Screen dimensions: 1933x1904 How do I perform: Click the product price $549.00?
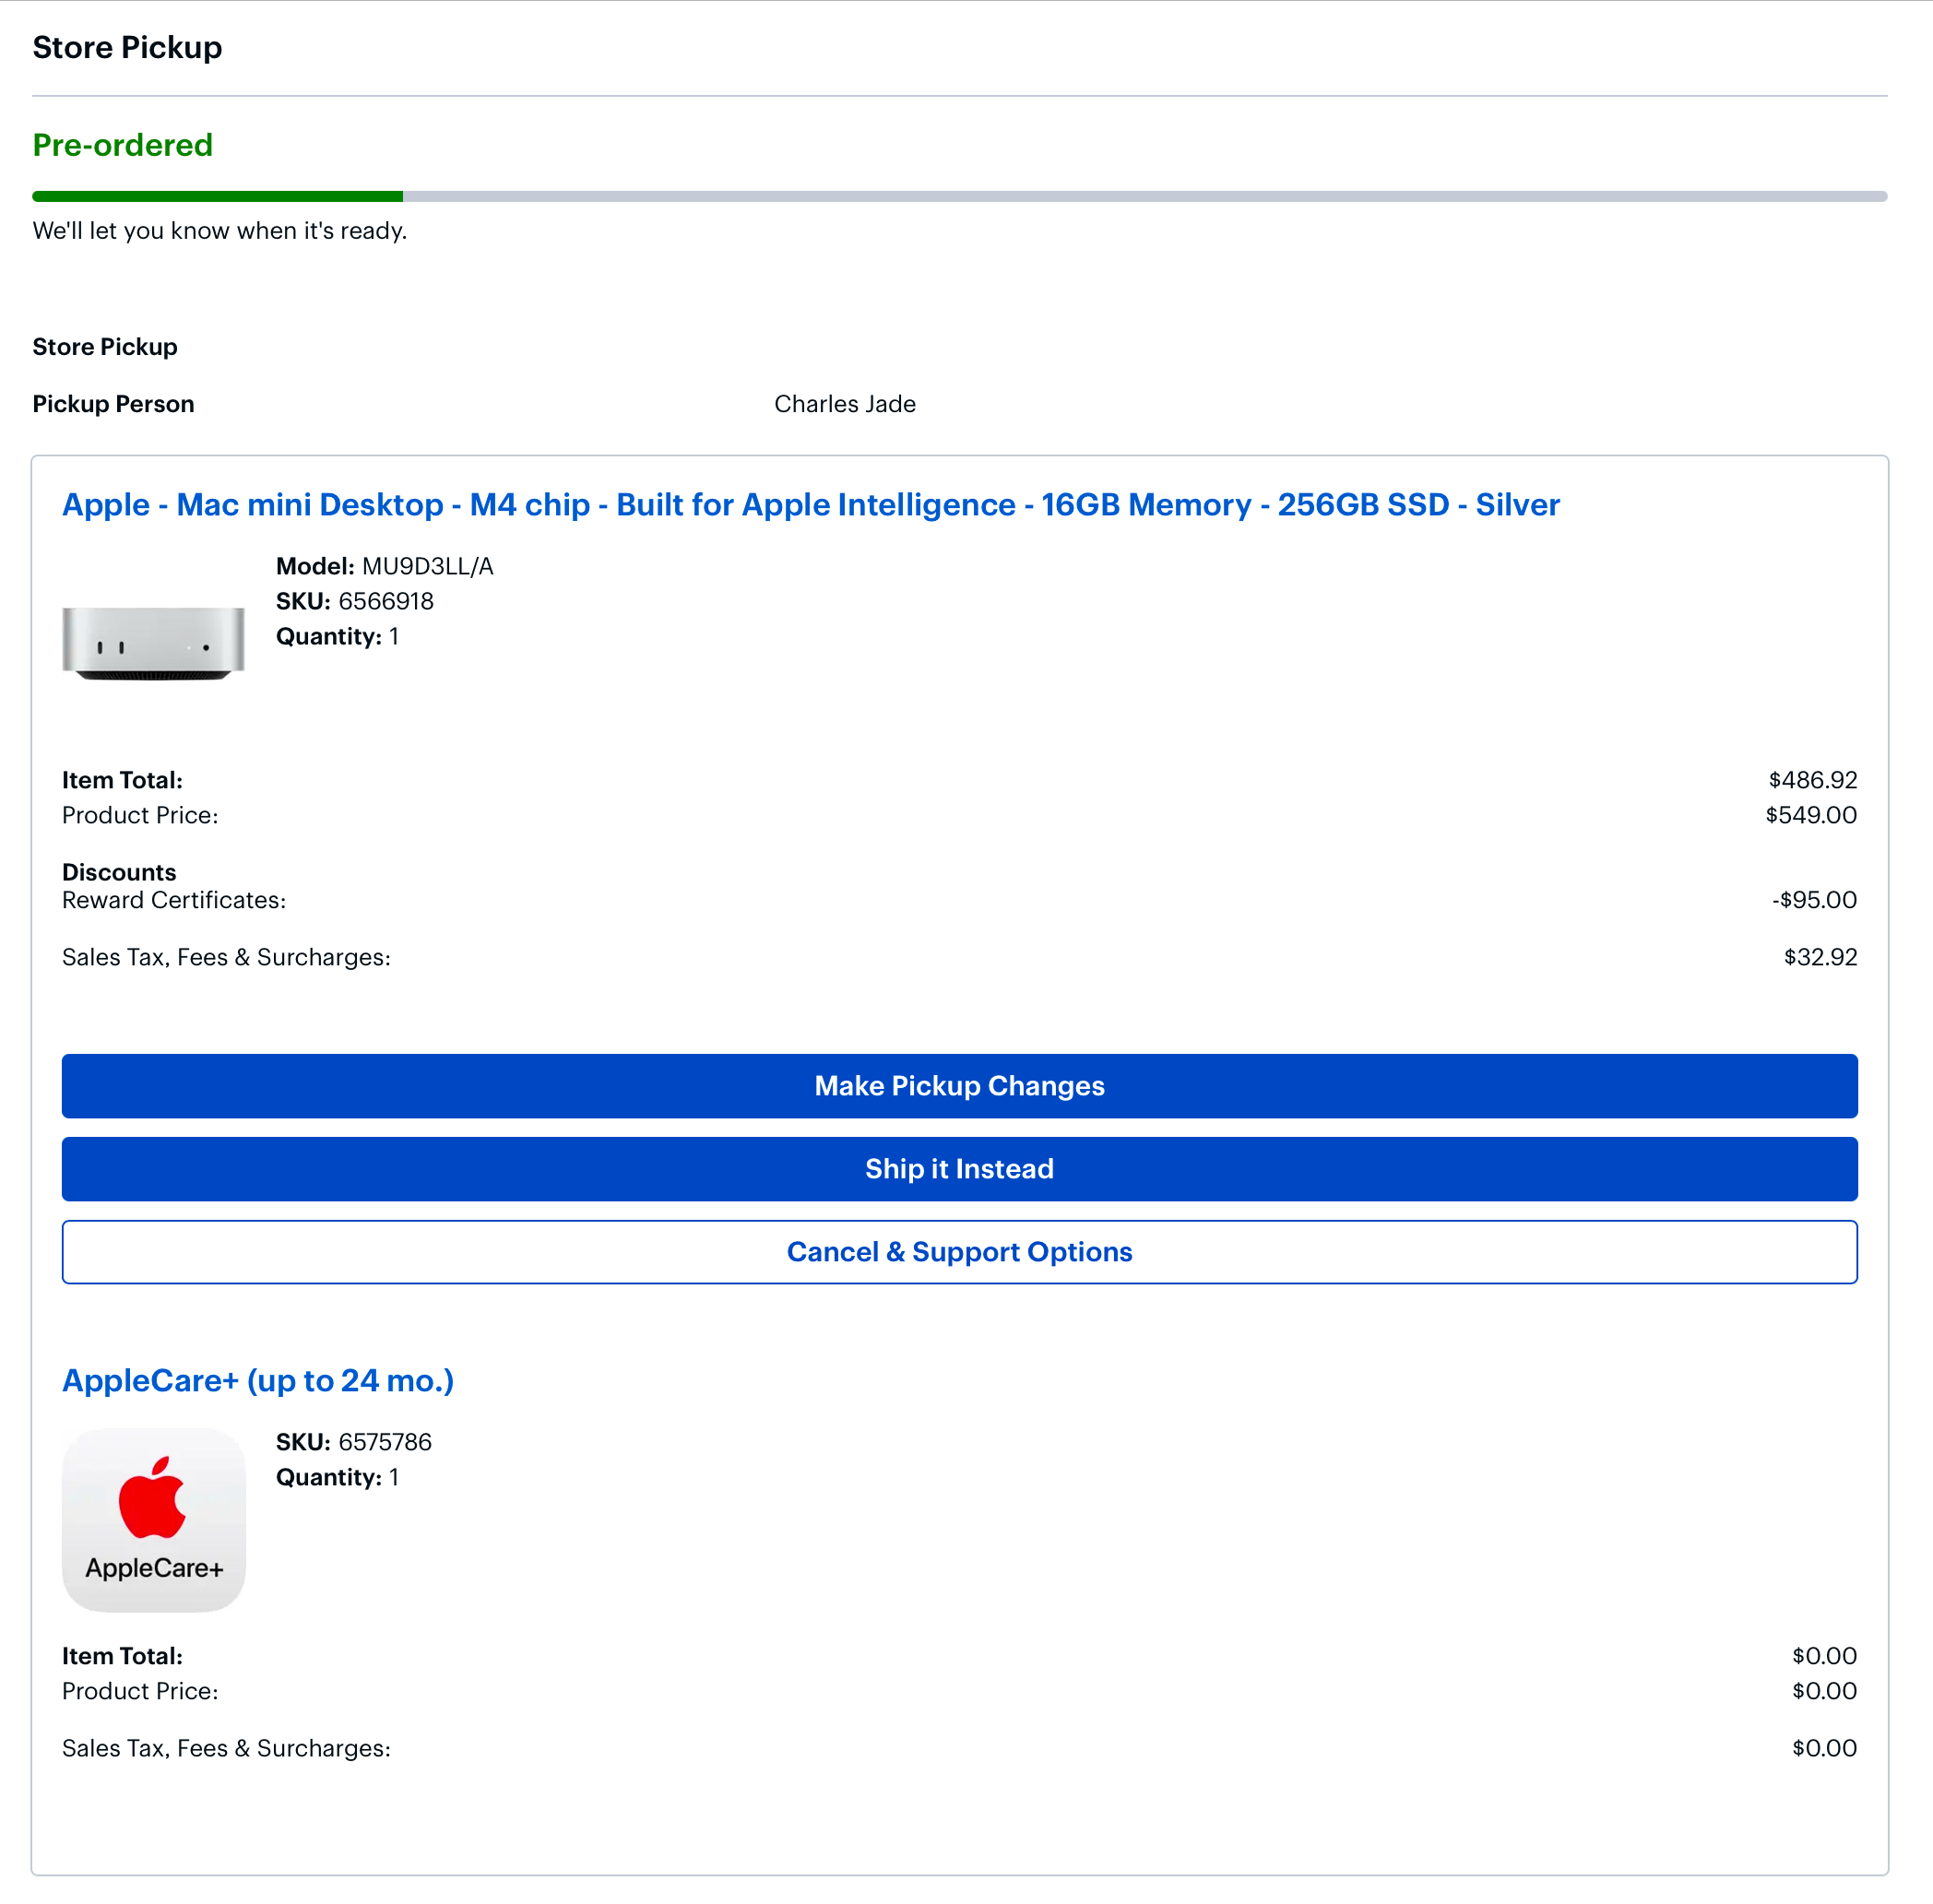[x=1811, y=815]
